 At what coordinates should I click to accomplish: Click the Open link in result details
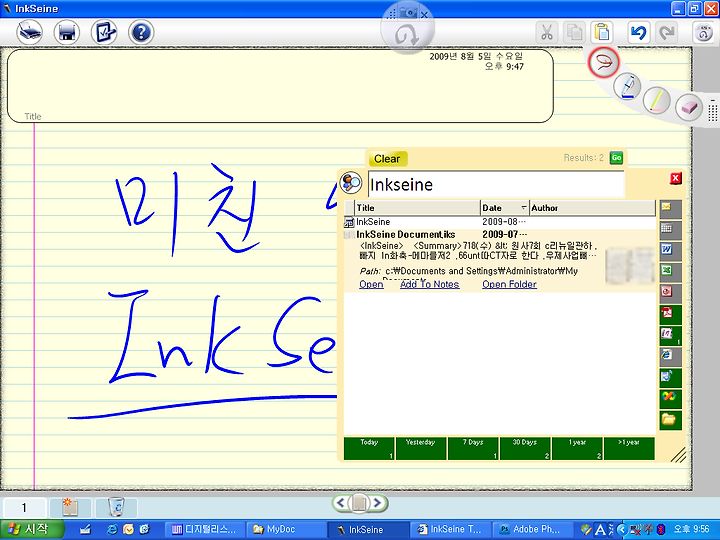(371, 284)
